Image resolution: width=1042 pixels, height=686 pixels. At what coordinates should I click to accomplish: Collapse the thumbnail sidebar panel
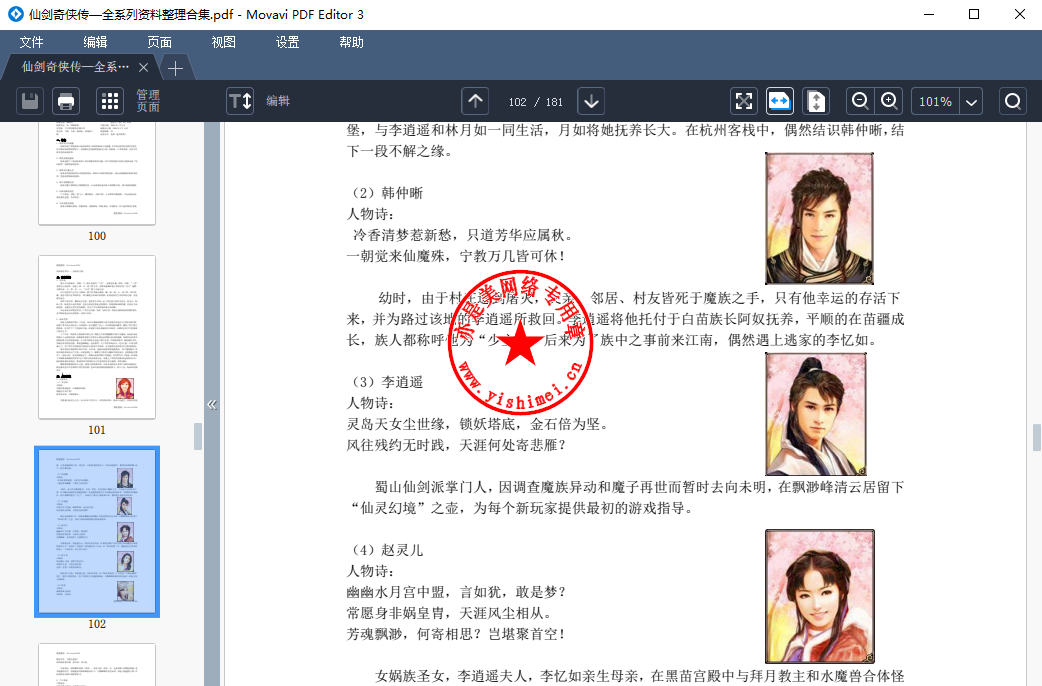coord(212,404)
